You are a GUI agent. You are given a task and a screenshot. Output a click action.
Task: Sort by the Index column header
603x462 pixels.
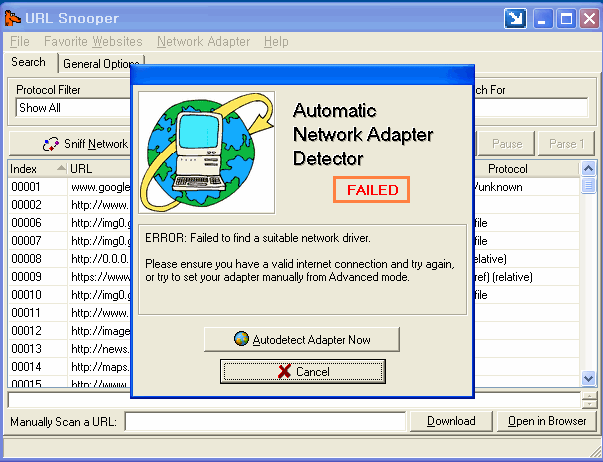coord(37,169)
